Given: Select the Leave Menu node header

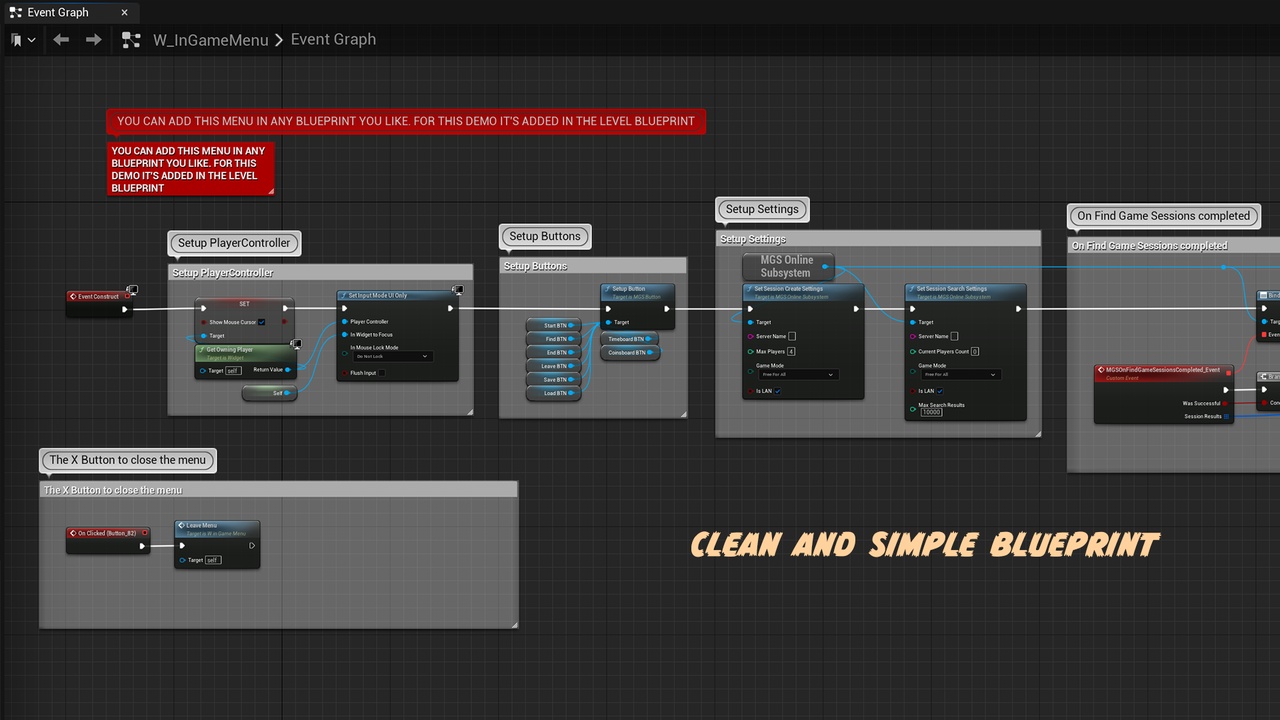Looking at the screenshot, I should (x=217, y=527).
